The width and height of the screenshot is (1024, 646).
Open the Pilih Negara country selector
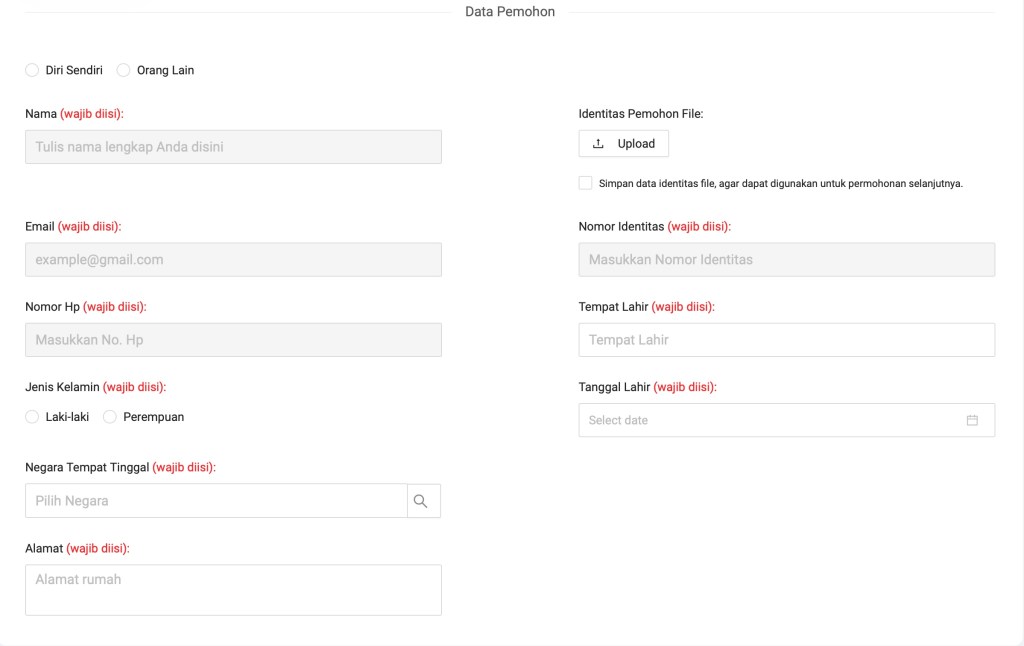click(x=215, y=501)
